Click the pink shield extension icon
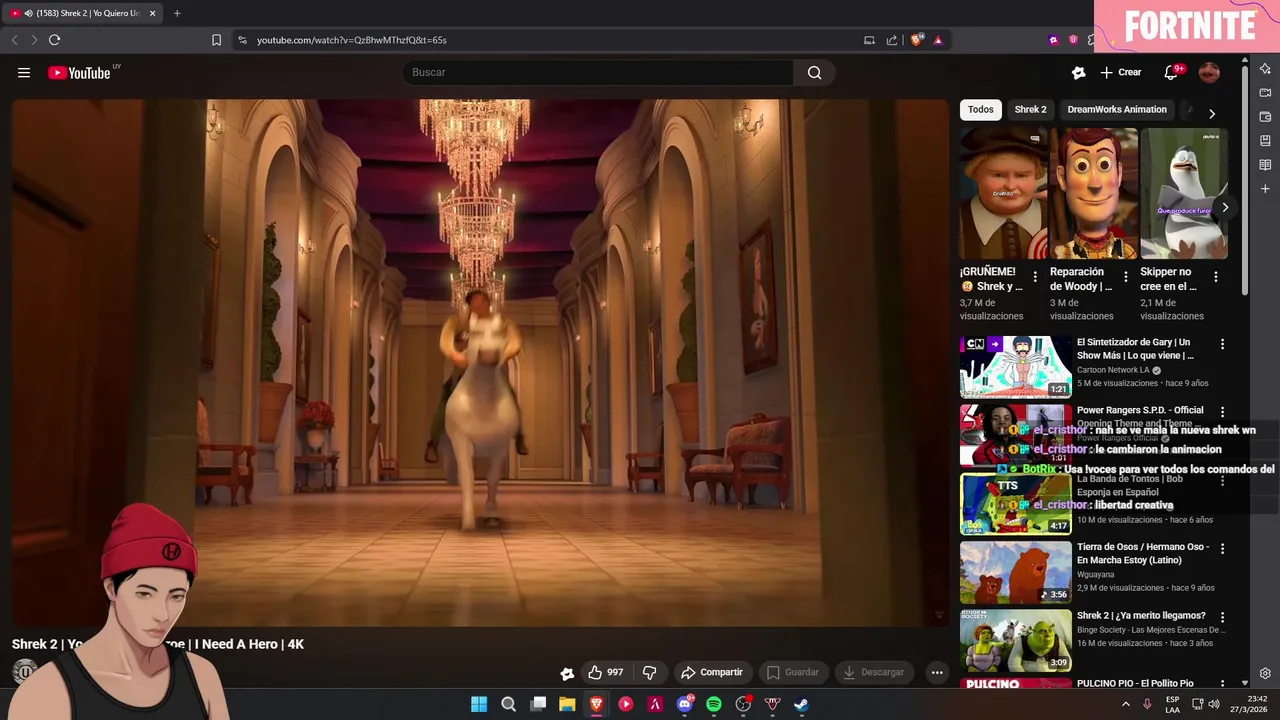 coord(1073,40)
